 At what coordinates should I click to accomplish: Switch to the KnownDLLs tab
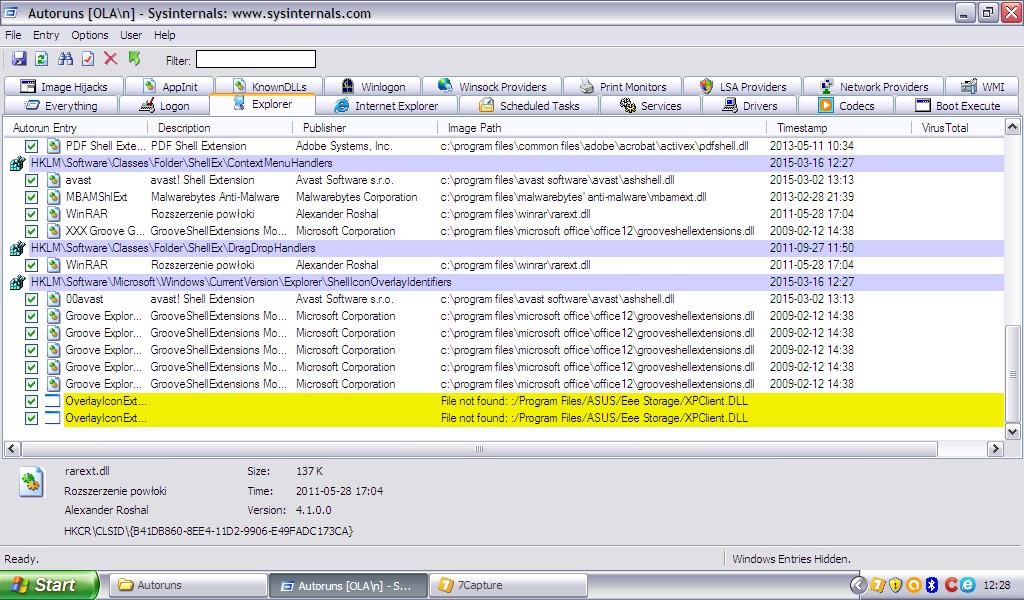pos(269,86)
